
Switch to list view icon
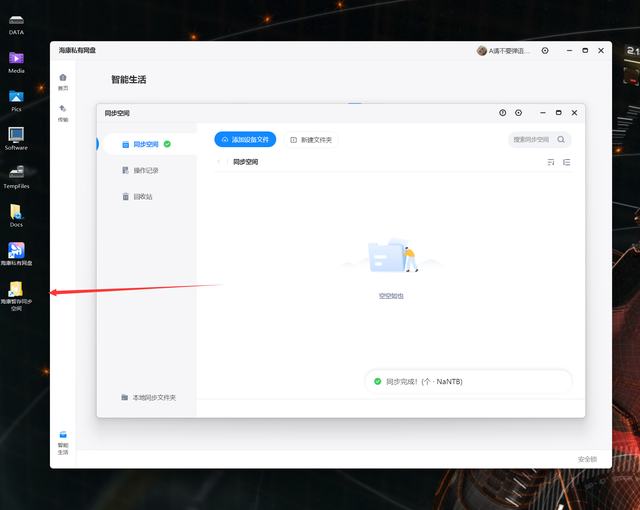pos(567,162)
